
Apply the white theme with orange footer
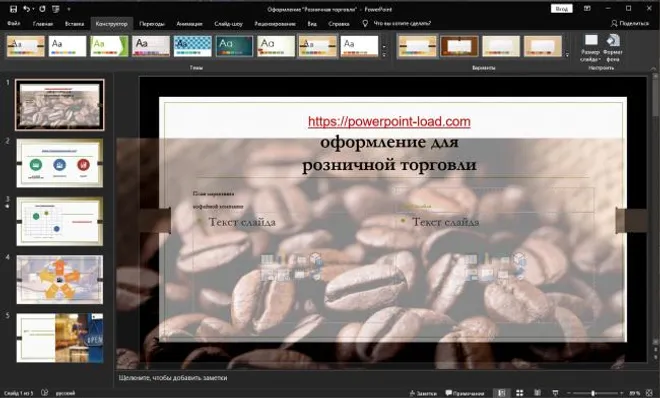coord(359,46)
